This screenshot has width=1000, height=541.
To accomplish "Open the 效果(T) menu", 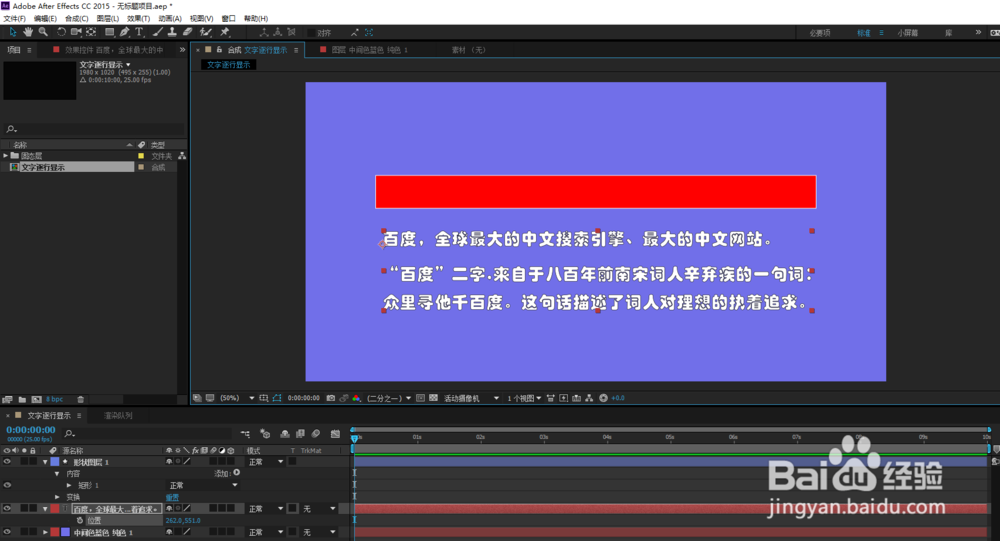I will click(x=138, y=19).
